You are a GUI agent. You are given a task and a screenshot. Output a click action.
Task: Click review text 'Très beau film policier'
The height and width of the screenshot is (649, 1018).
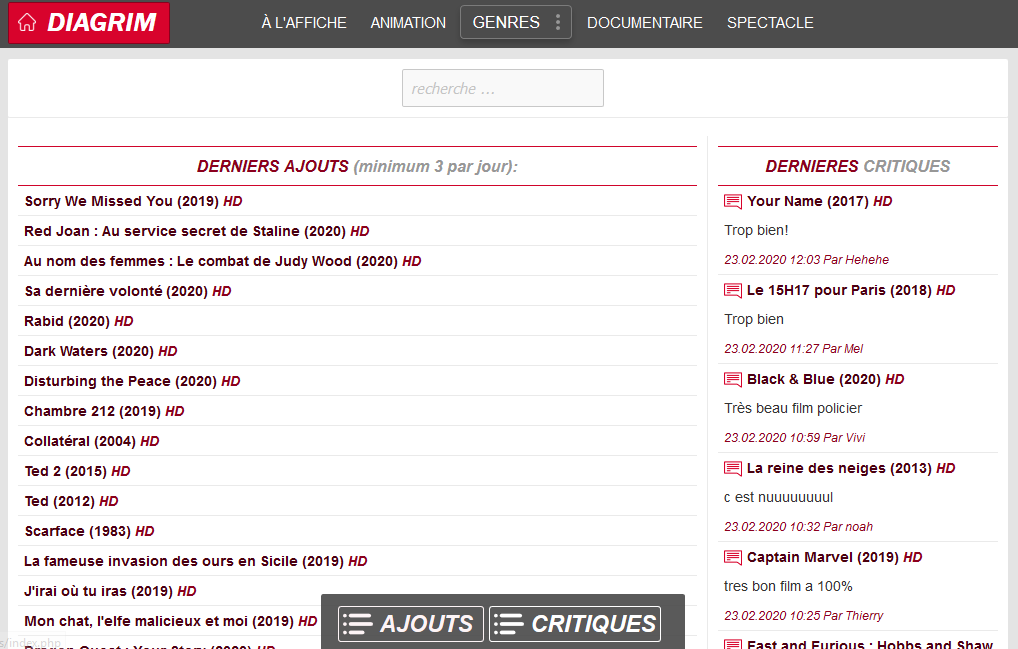point(793,408)
